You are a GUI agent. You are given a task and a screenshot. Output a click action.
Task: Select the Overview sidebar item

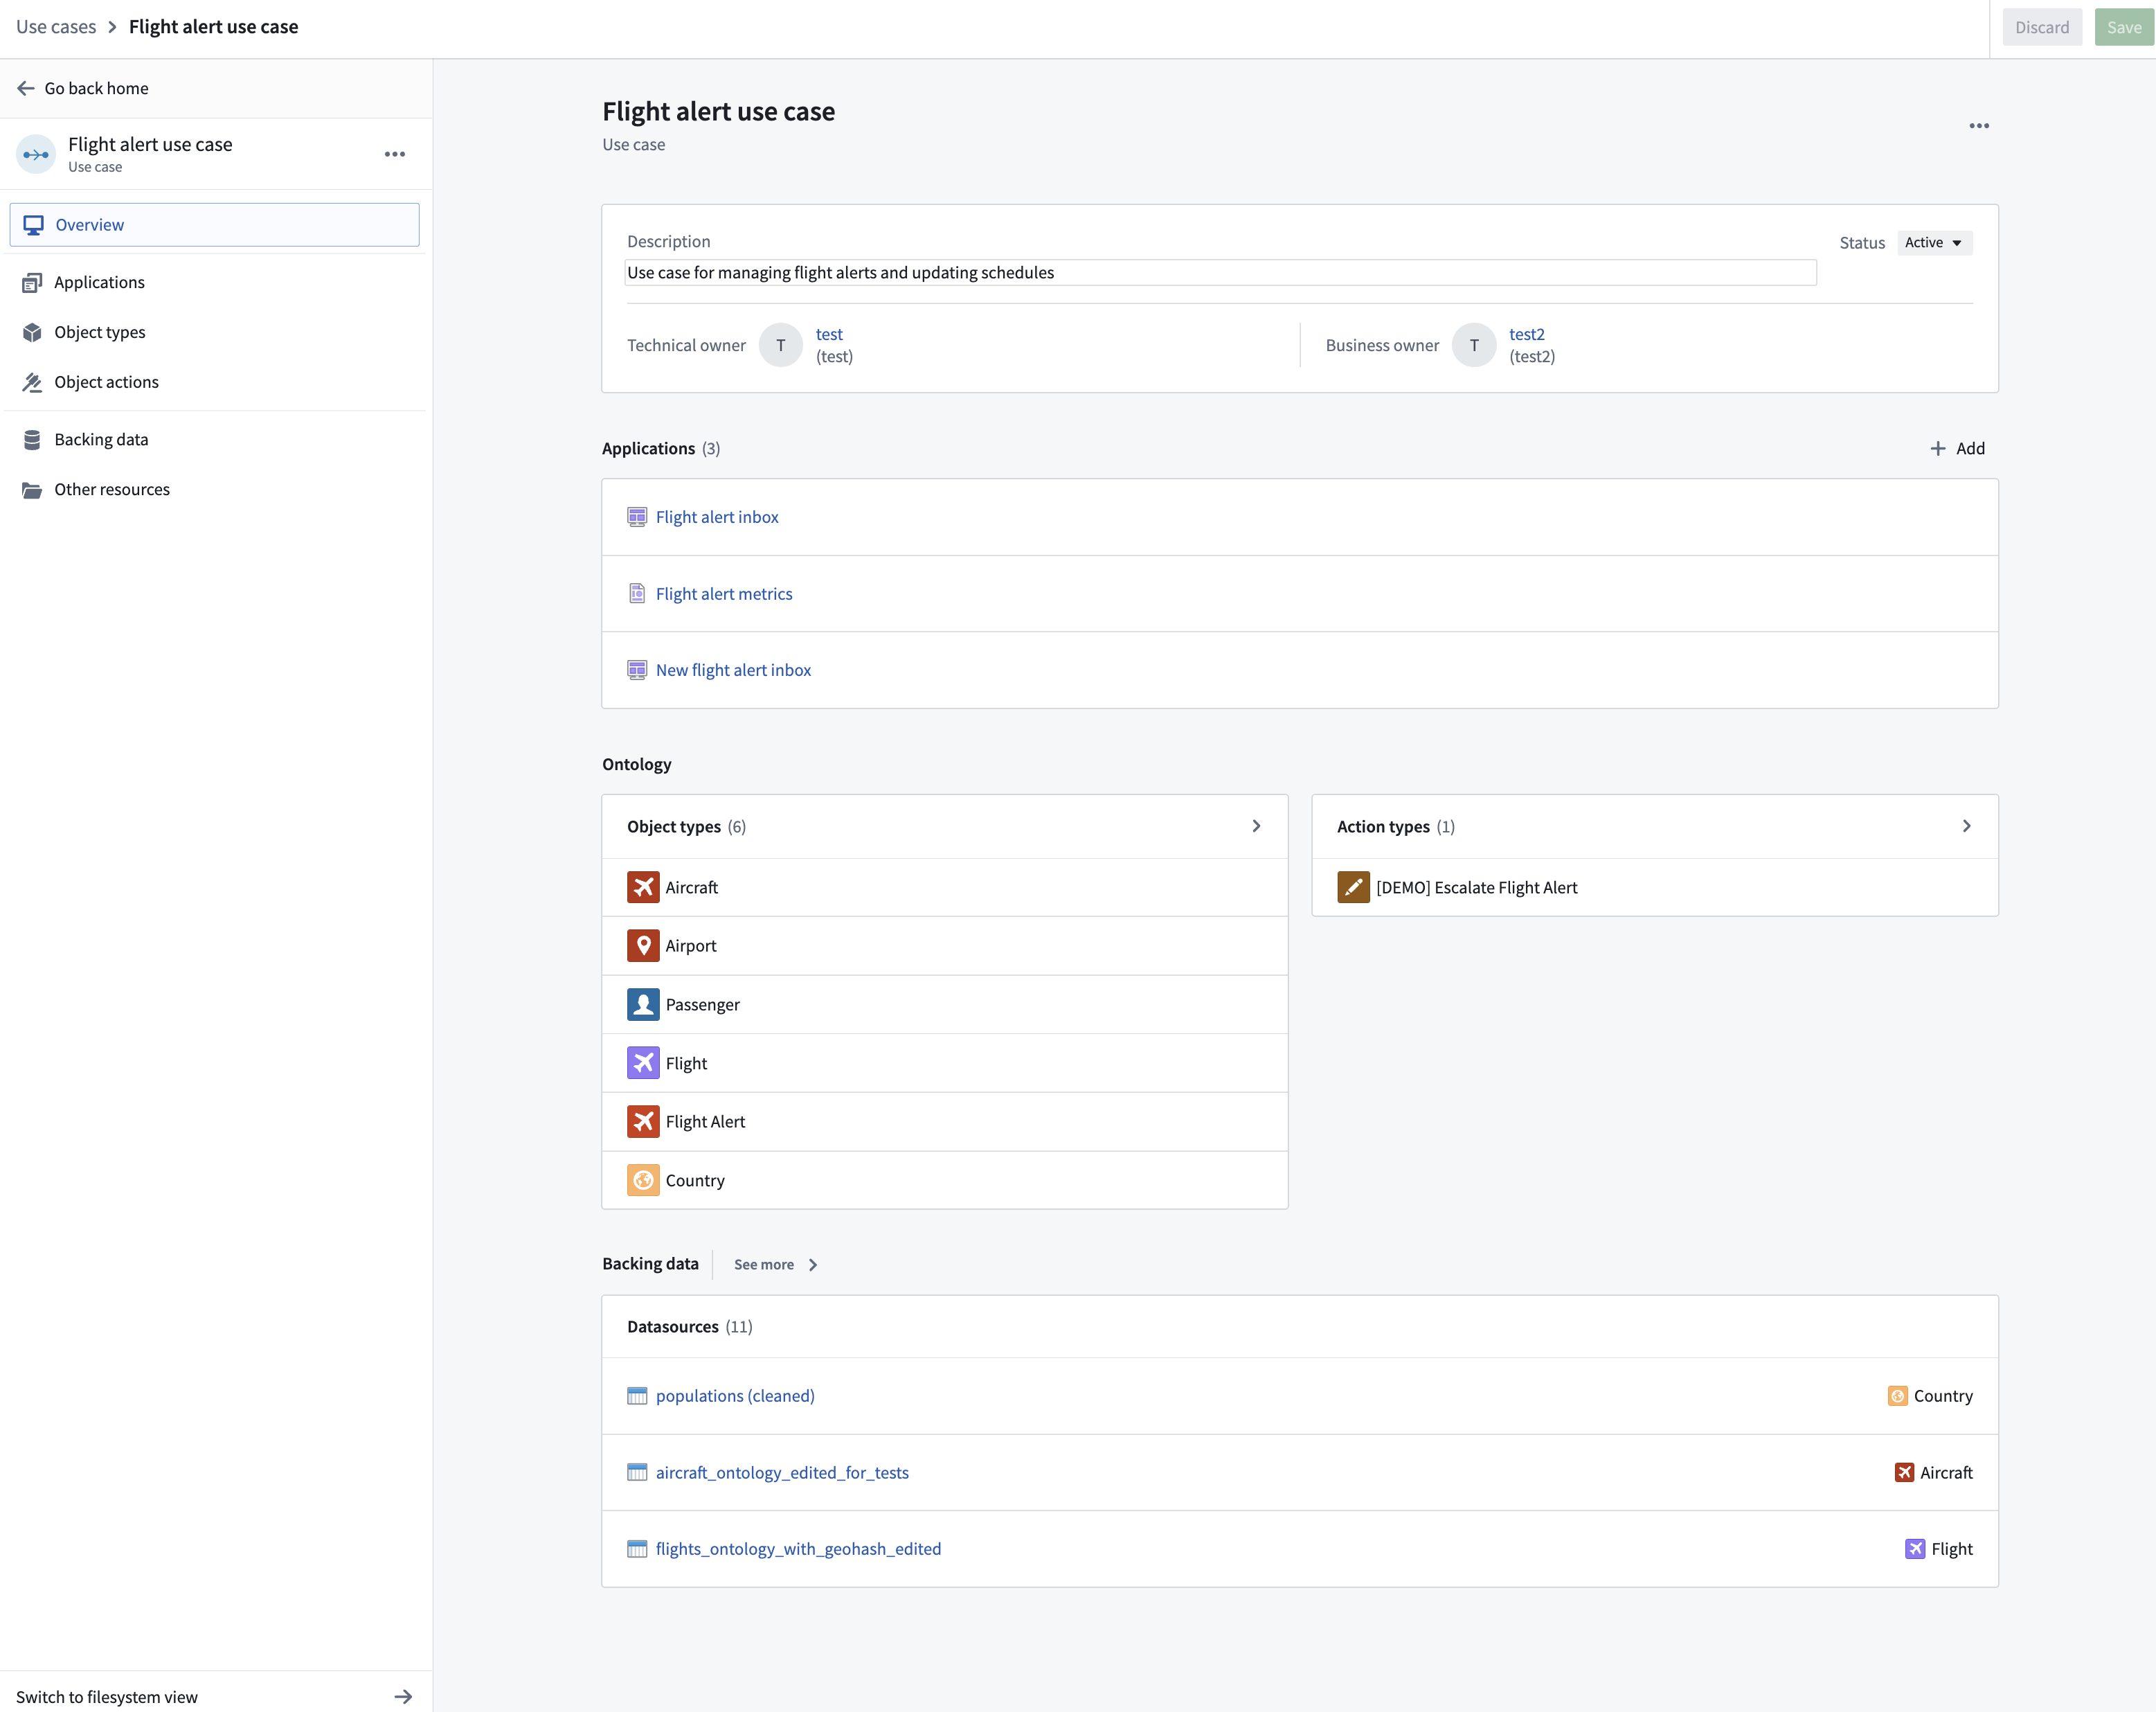click(214, 225)
